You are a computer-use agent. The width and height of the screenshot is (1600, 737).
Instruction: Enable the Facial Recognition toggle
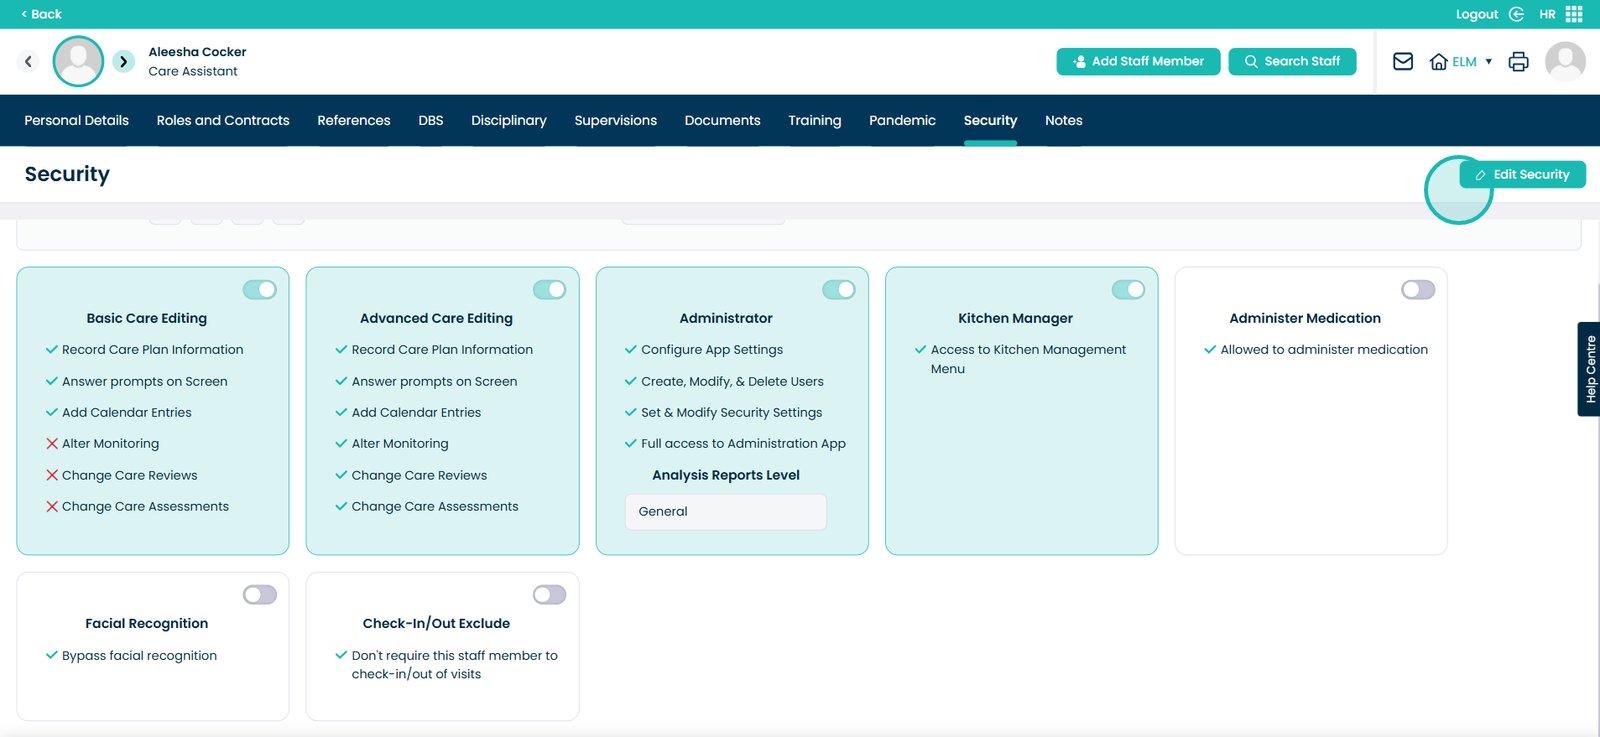[260, 595]
